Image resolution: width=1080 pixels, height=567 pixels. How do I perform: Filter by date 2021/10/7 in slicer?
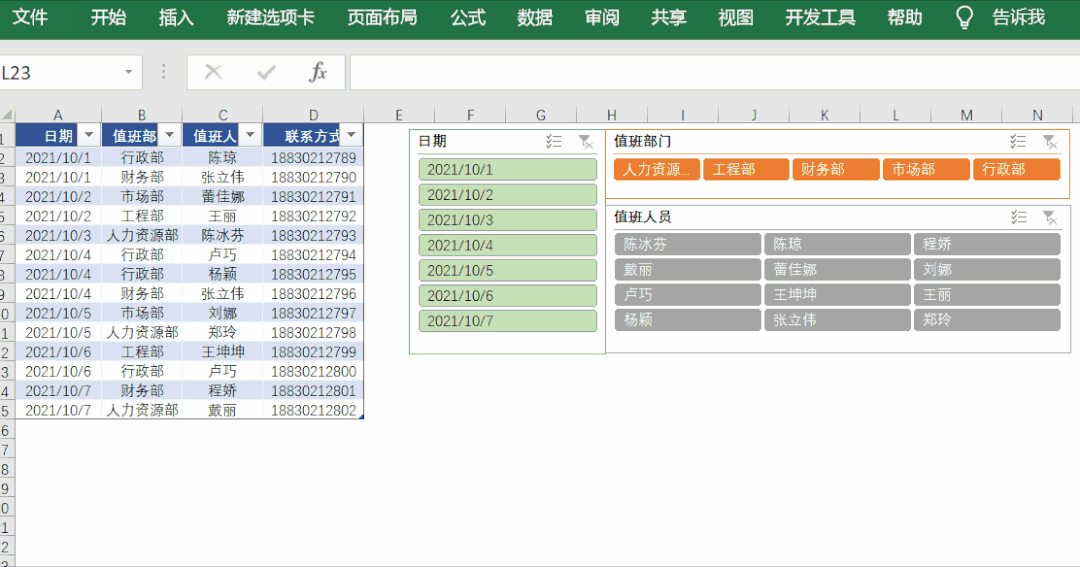click(x=508, y=320)
